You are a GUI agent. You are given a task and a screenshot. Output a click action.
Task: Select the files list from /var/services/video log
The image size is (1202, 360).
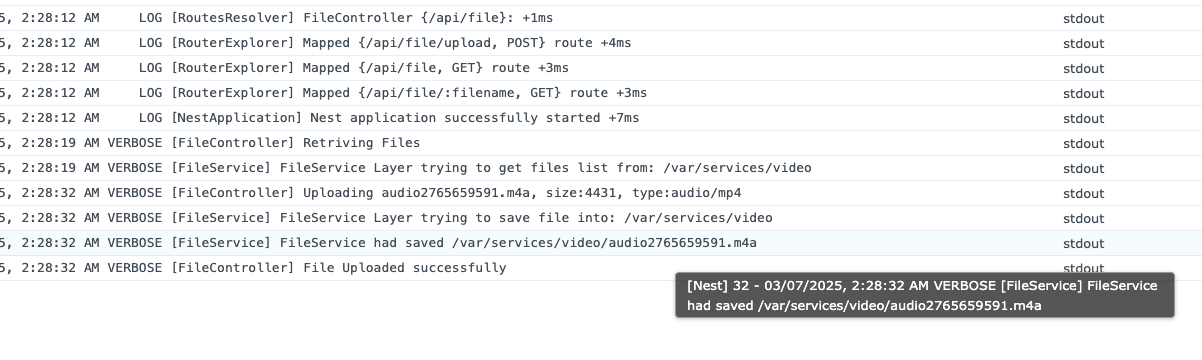[x=600, y=168]
